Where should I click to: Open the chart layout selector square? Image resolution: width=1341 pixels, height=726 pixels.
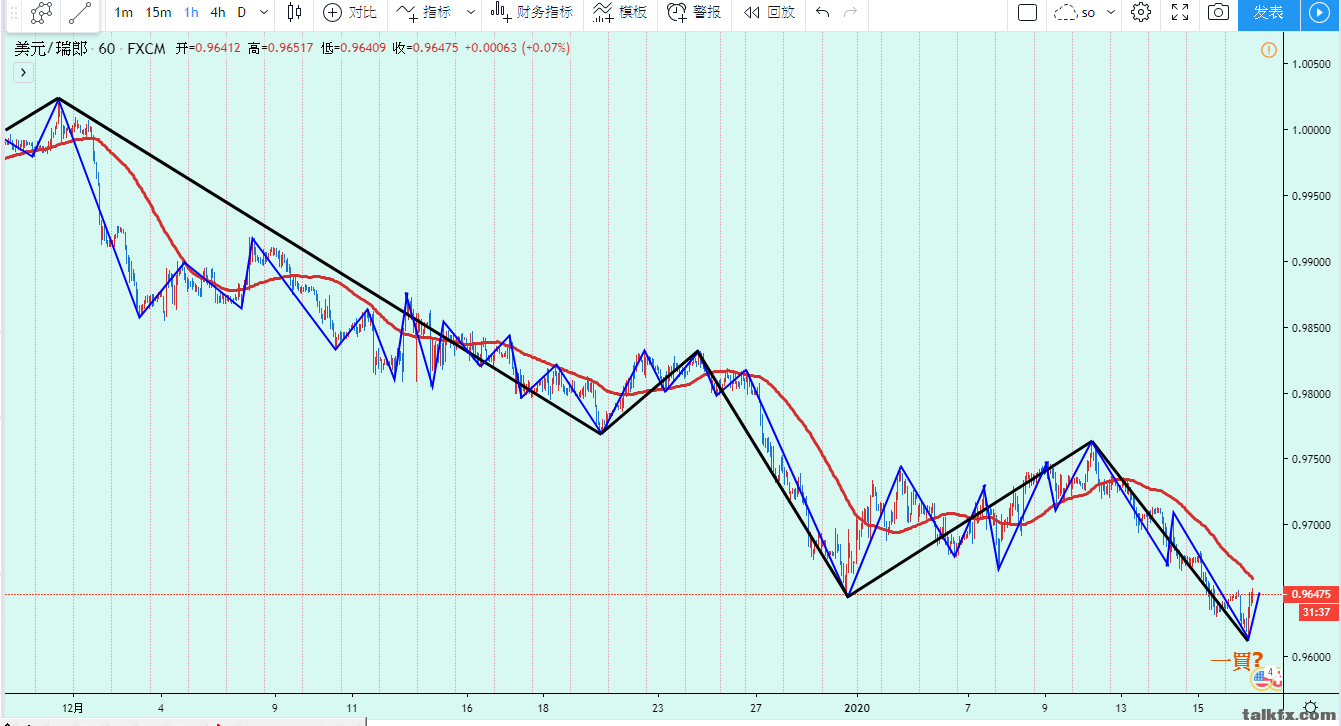click(1027, 12)
